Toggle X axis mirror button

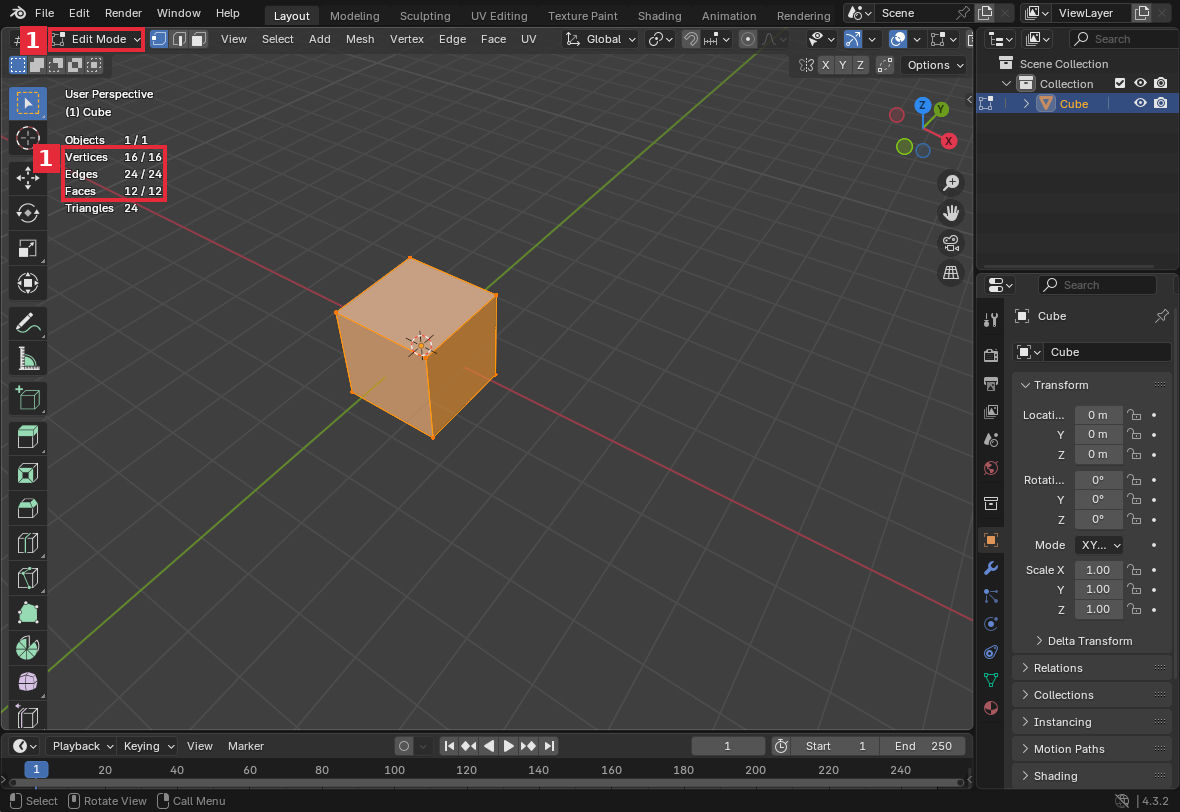tap(826, 65)
